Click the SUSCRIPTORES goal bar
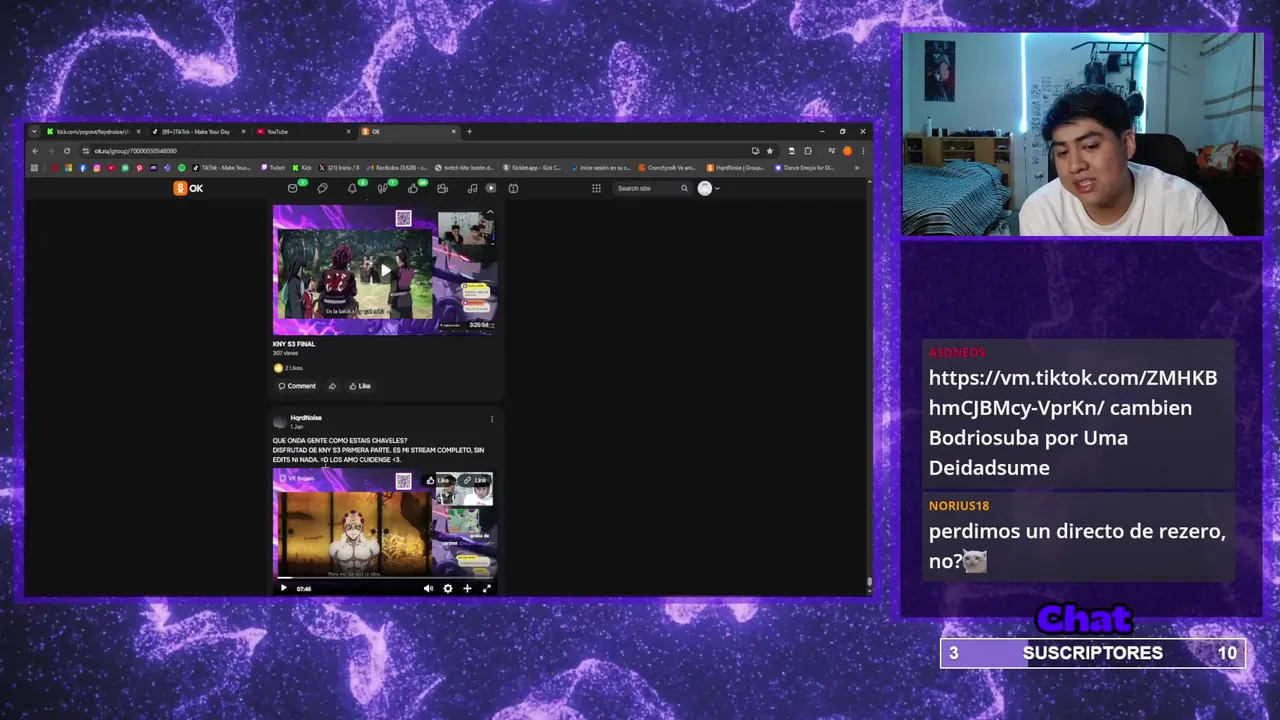Viewport: 1280px width, 720px height. 1092,653
